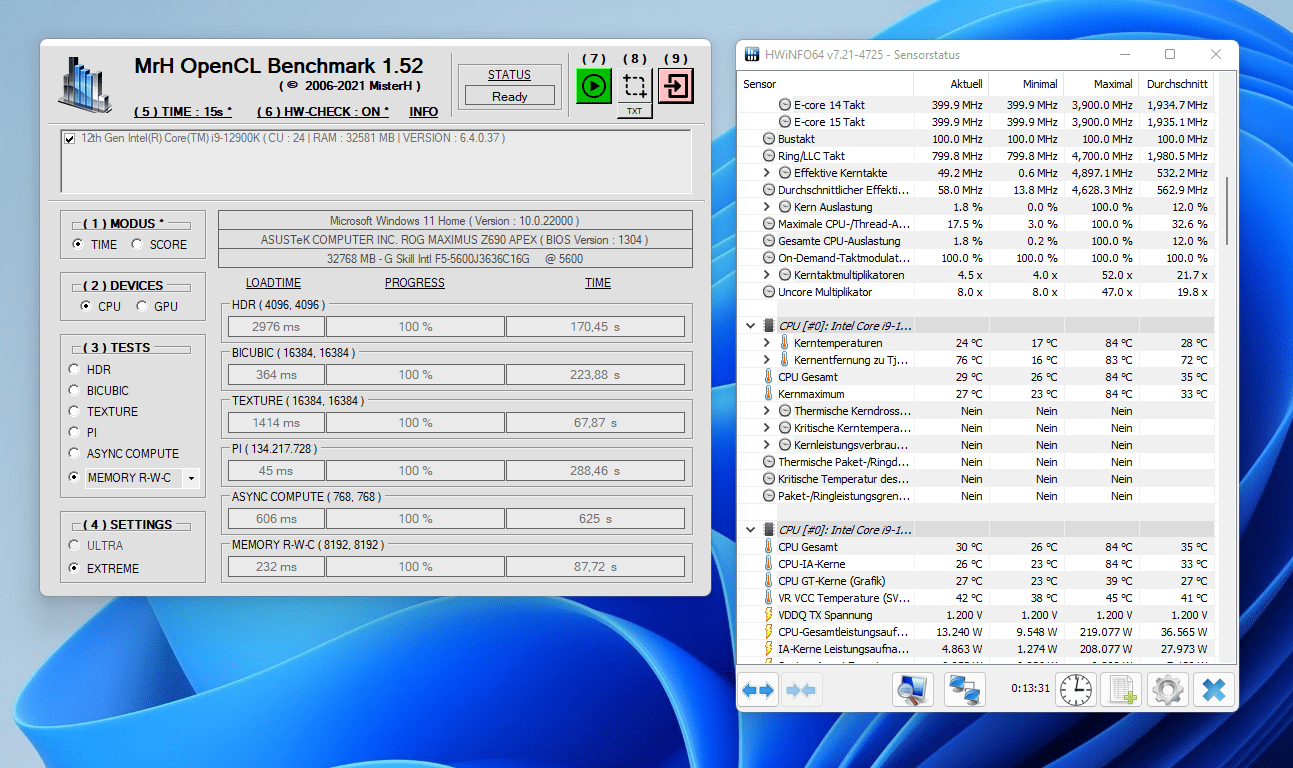Open the MEMORY R-W-C dropdown arrow

point(191,478)
